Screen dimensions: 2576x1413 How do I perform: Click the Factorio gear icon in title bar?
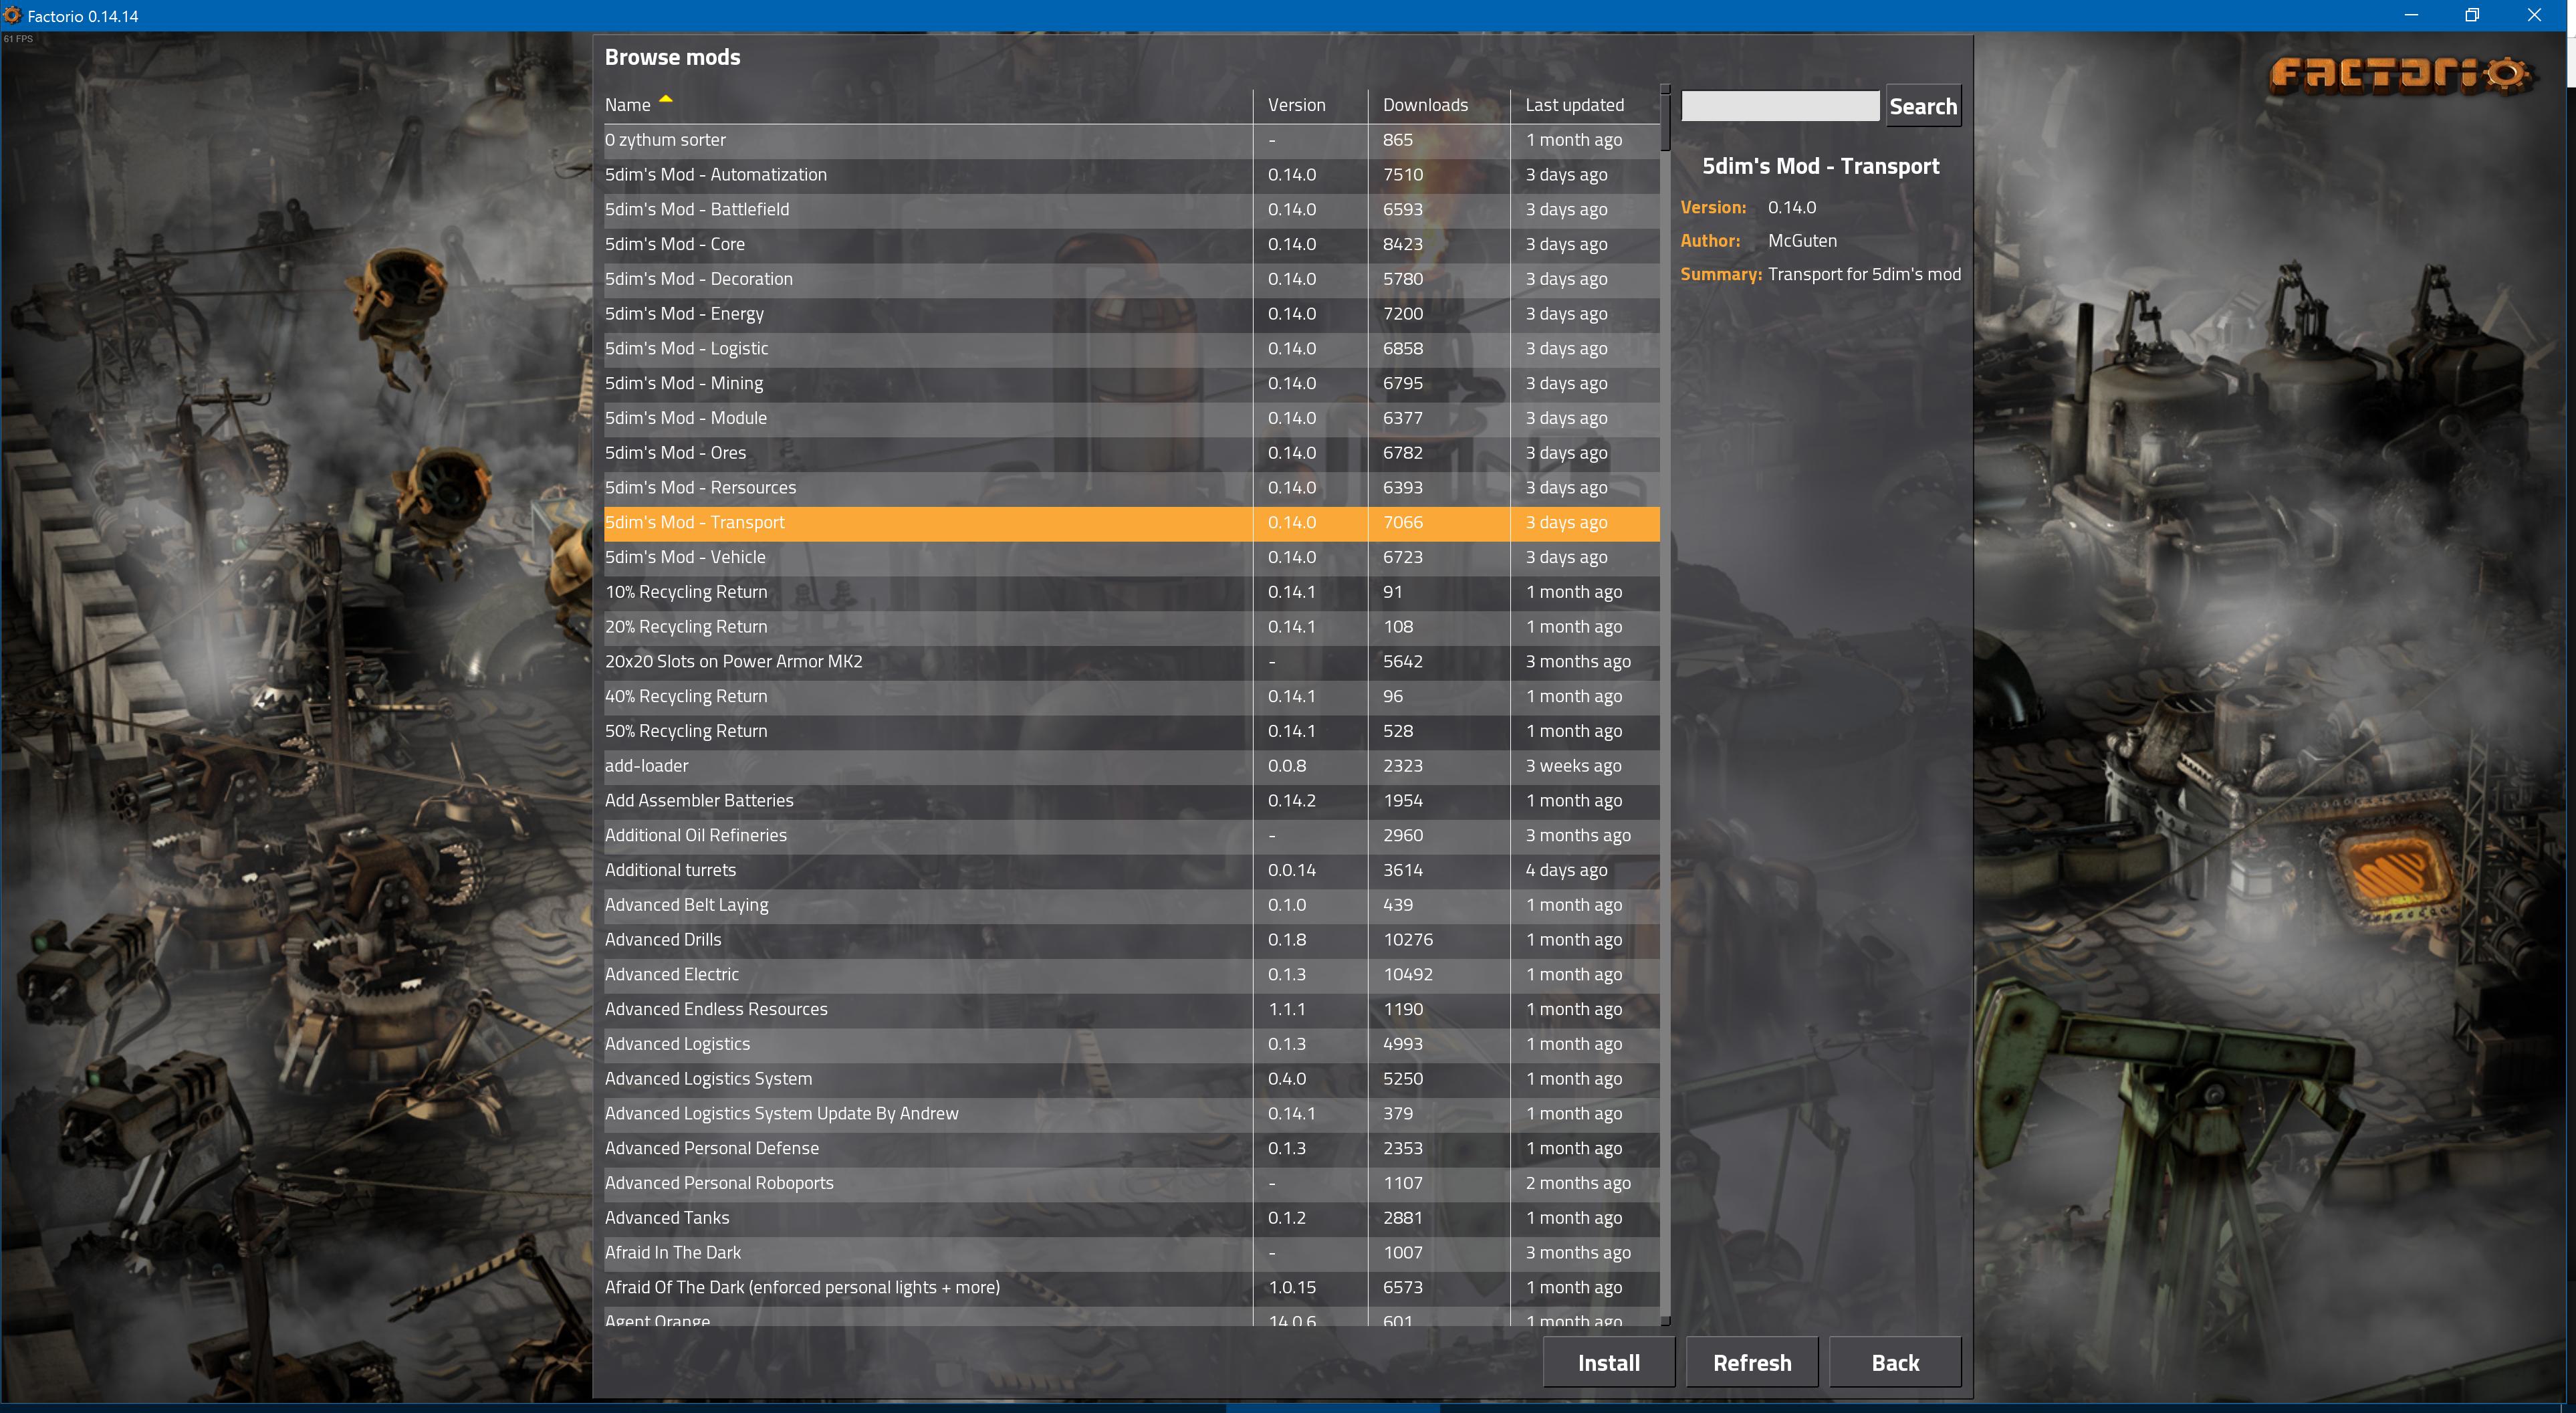(x=12, y=15)
